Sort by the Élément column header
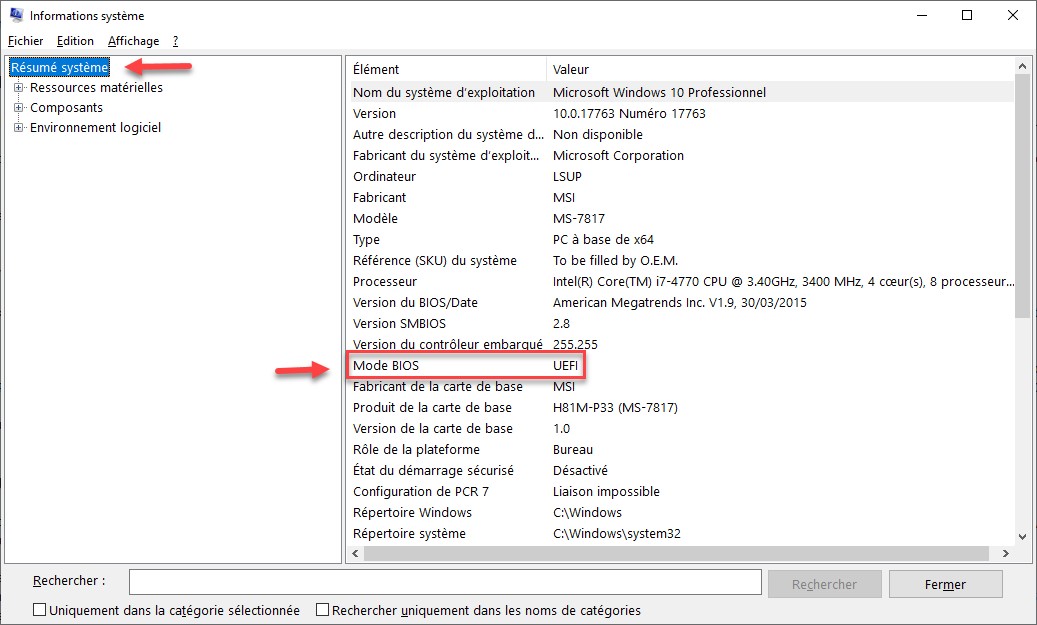Screen dimensions: 1037x625 click(x=445, y=70)
